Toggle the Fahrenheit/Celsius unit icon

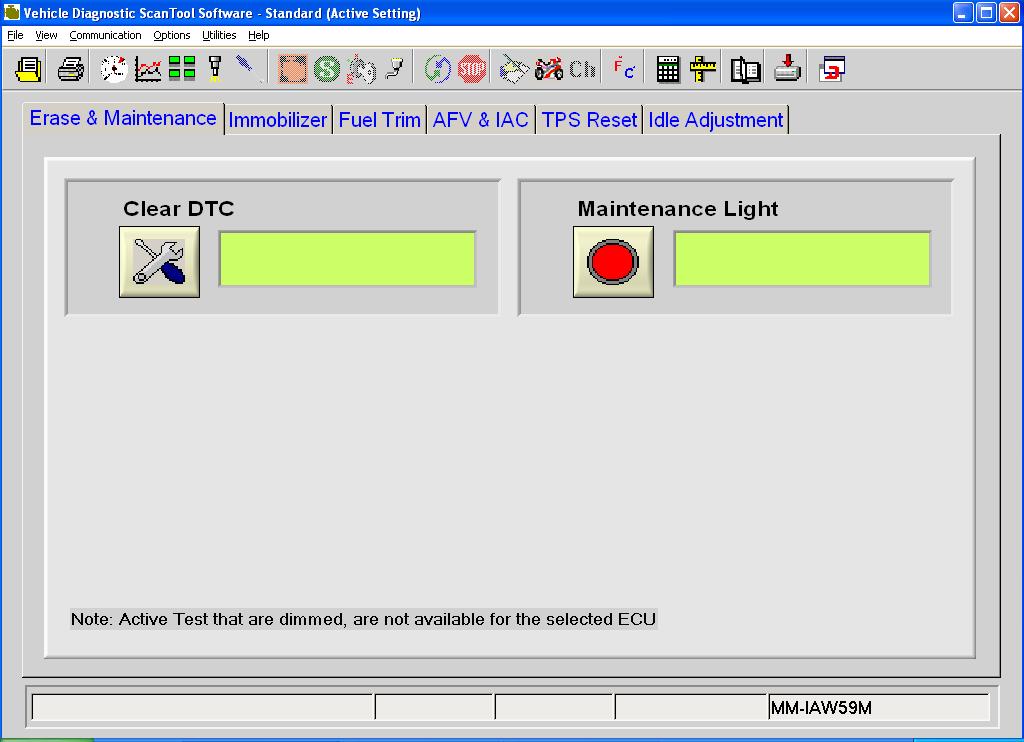(x=624, y=69)
